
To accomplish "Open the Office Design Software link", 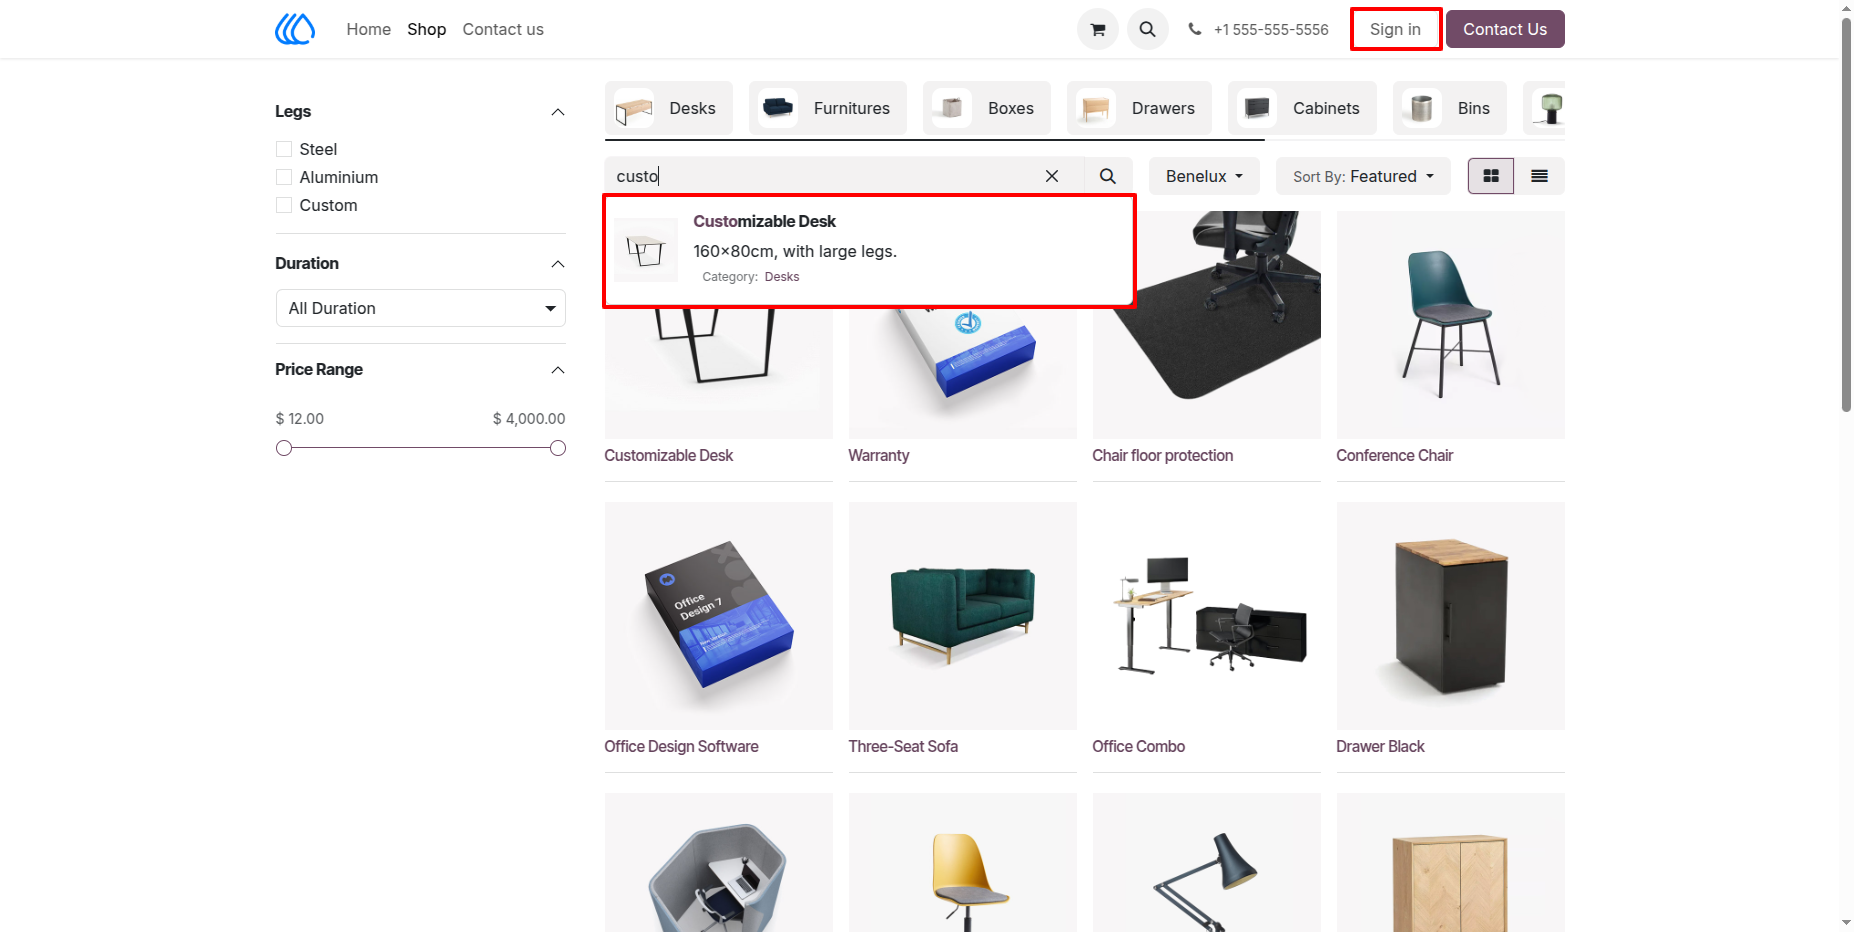I will click(x=681, y=746).
